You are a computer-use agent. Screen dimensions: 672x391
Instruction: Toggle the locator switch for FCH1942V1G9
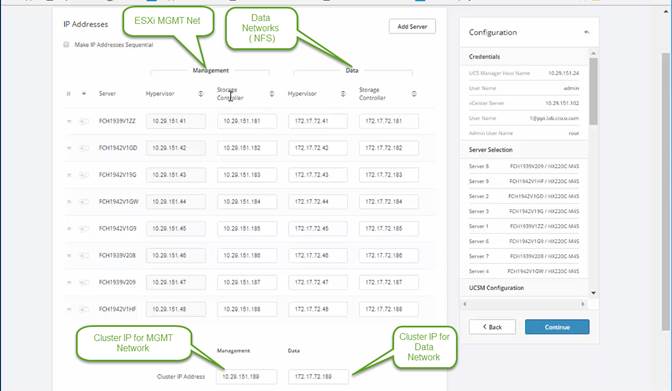[84, 229]
